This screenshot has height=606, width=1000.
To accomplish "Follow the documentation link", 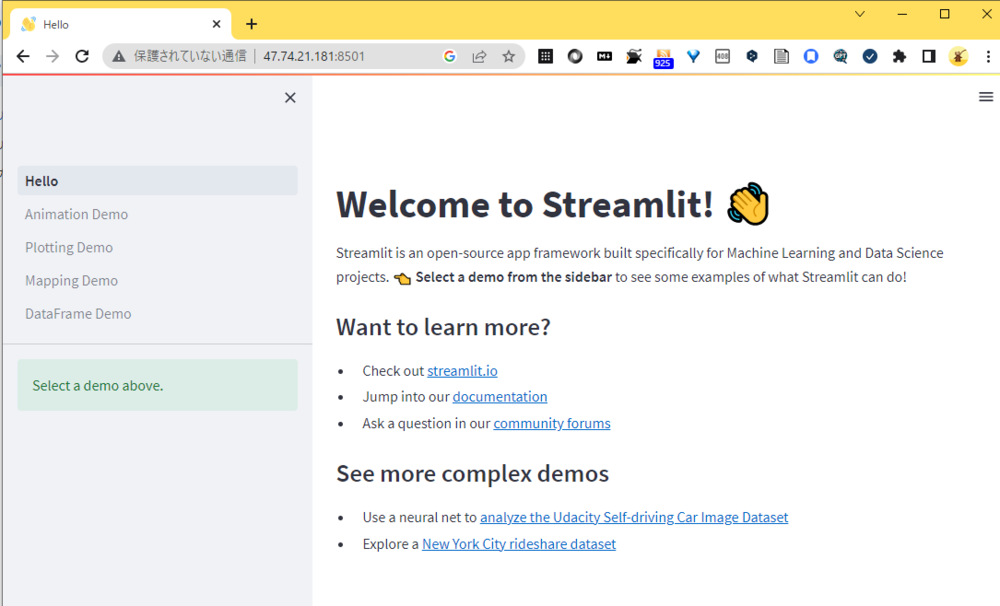I will point(500,396).
